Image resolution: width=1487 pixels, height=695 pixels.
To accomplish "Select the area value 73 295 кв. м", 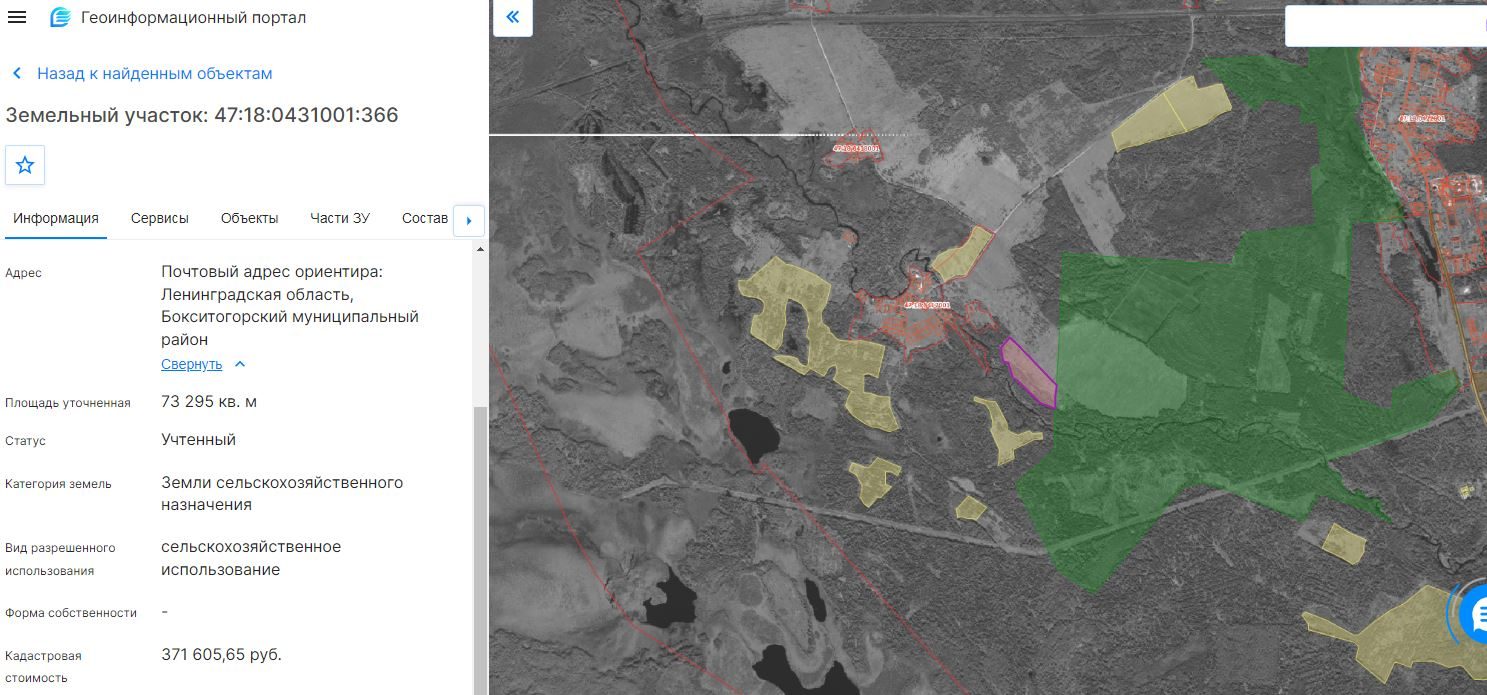I will coord(209,402).
